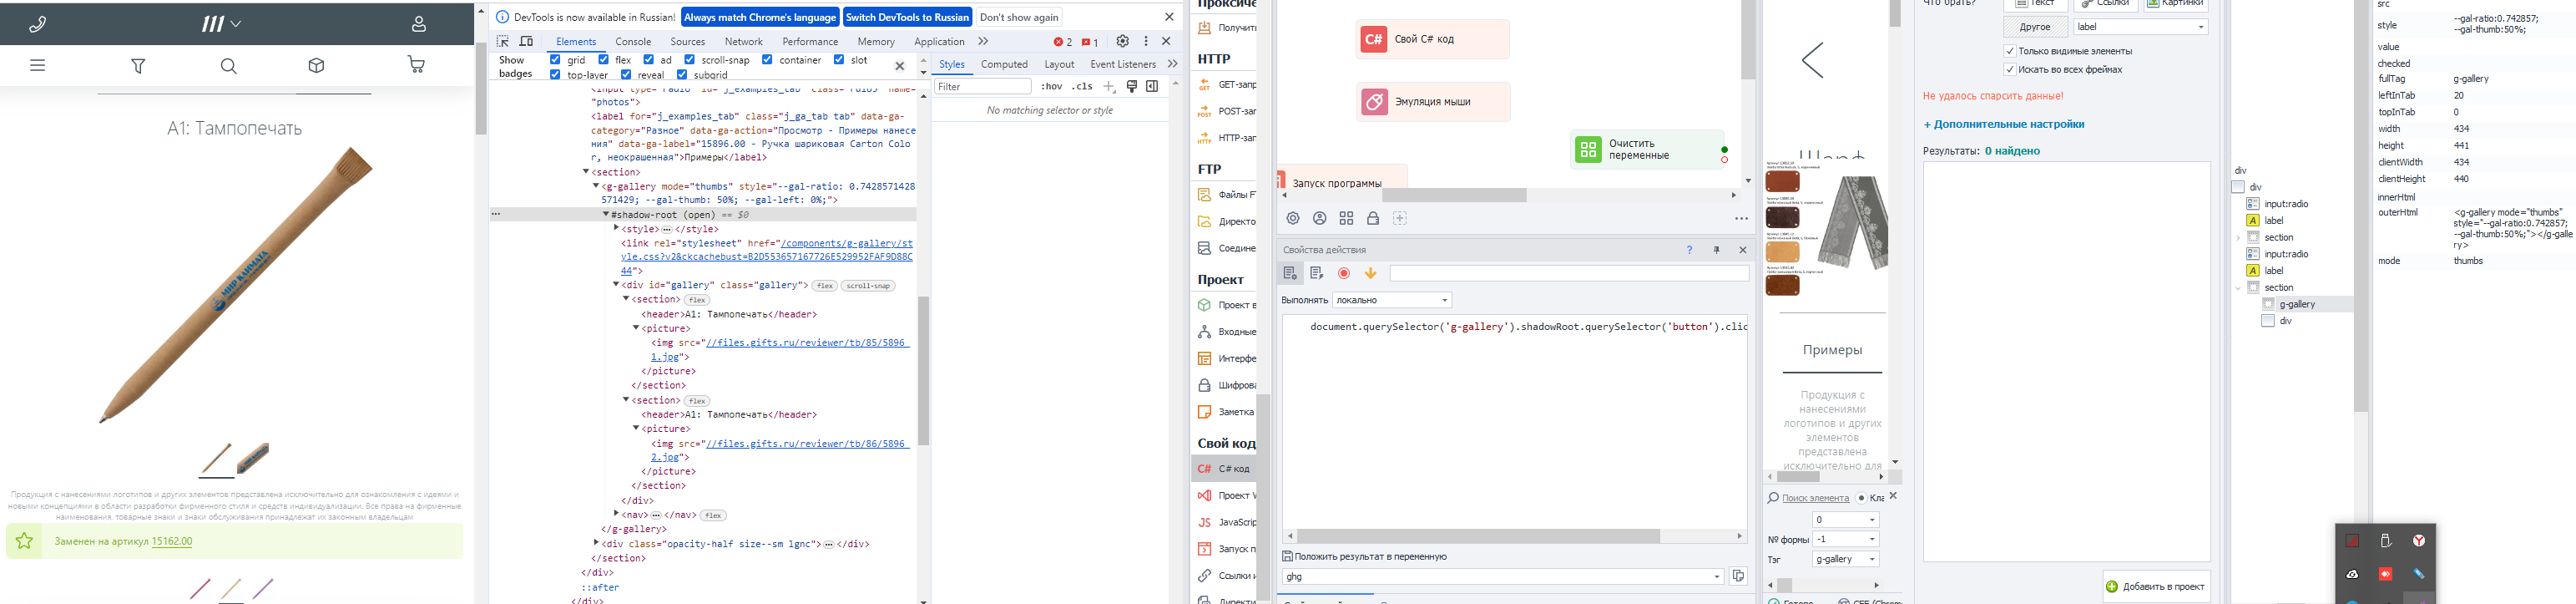Toggle the slot badge checkbox
2576x604 pixels.
[x=838, y=60]
